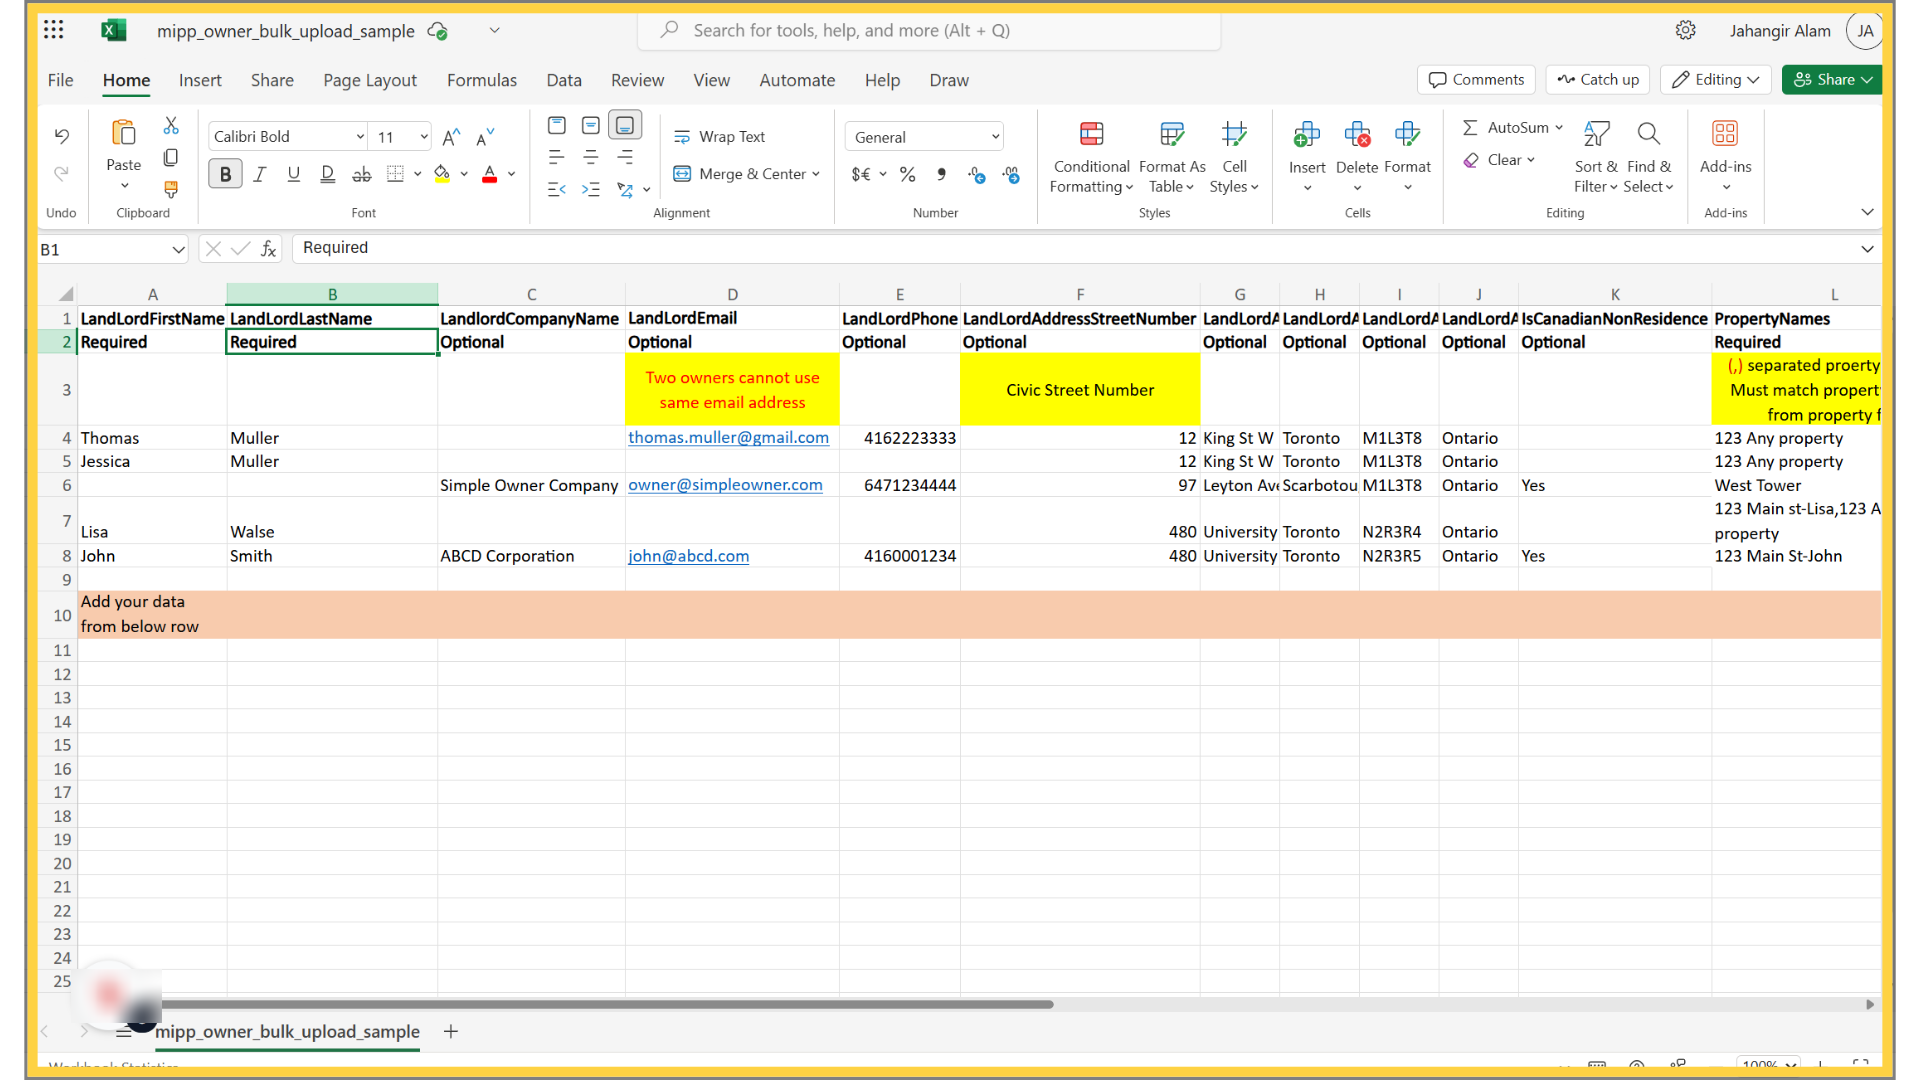
Task: Open settings gear icon
Action: 1686,30
